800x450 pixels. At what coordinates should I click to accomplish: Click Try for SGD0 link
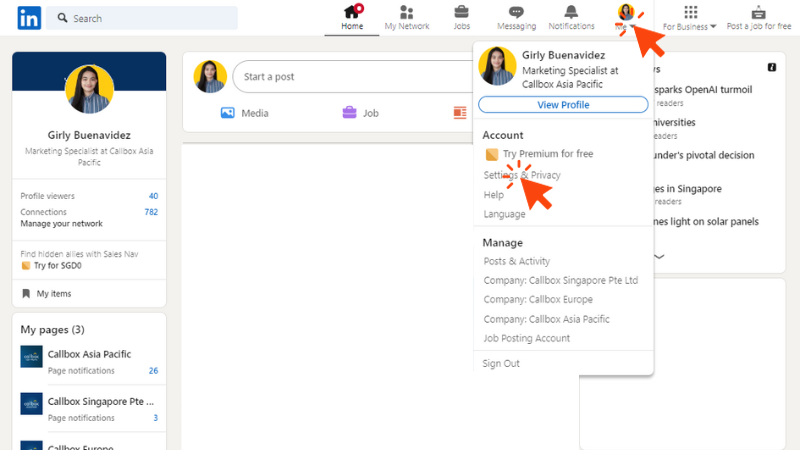point(57,265)
